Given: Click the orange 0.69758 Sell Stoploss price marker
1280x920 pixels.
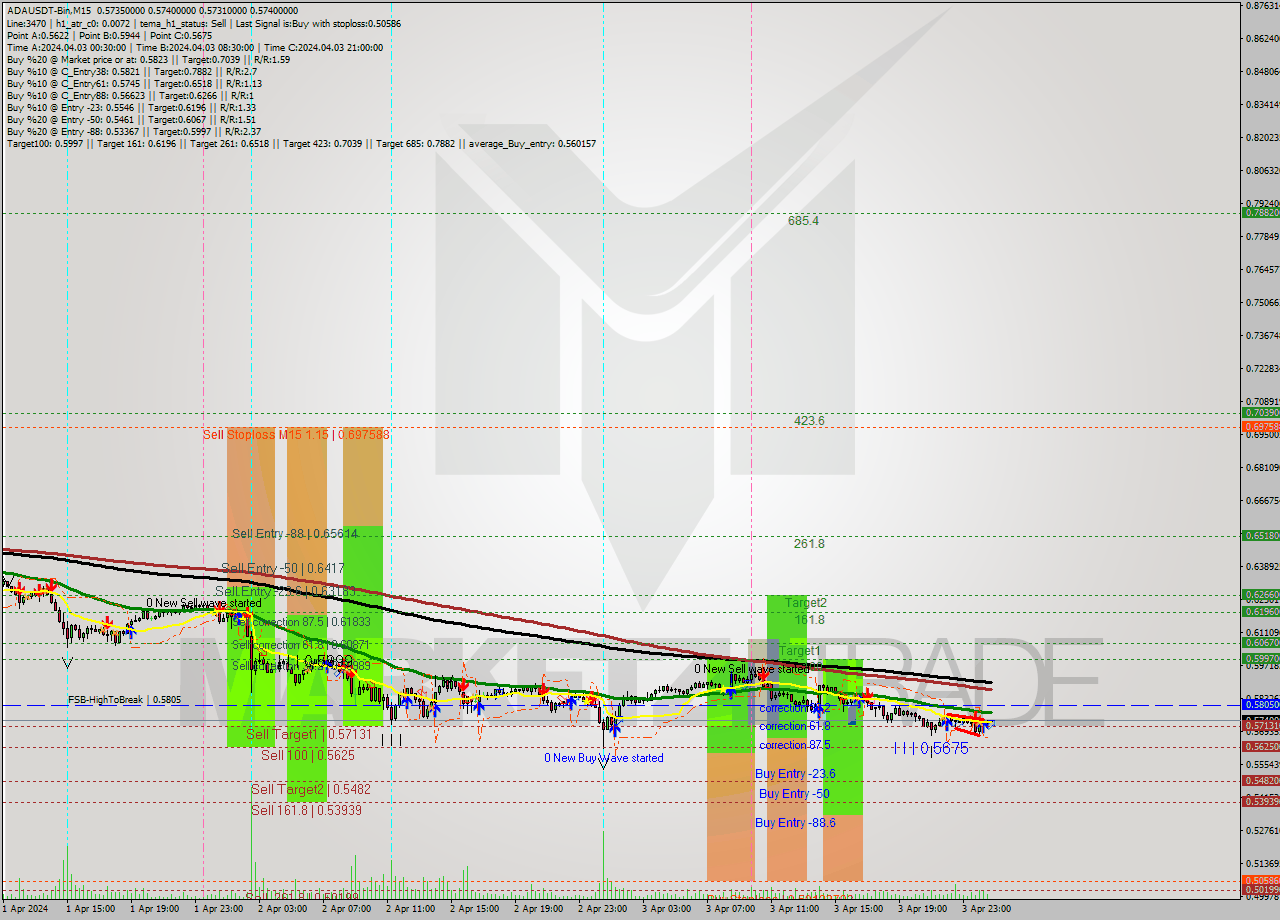Looking at the screenshot, I should point(1258,427).
